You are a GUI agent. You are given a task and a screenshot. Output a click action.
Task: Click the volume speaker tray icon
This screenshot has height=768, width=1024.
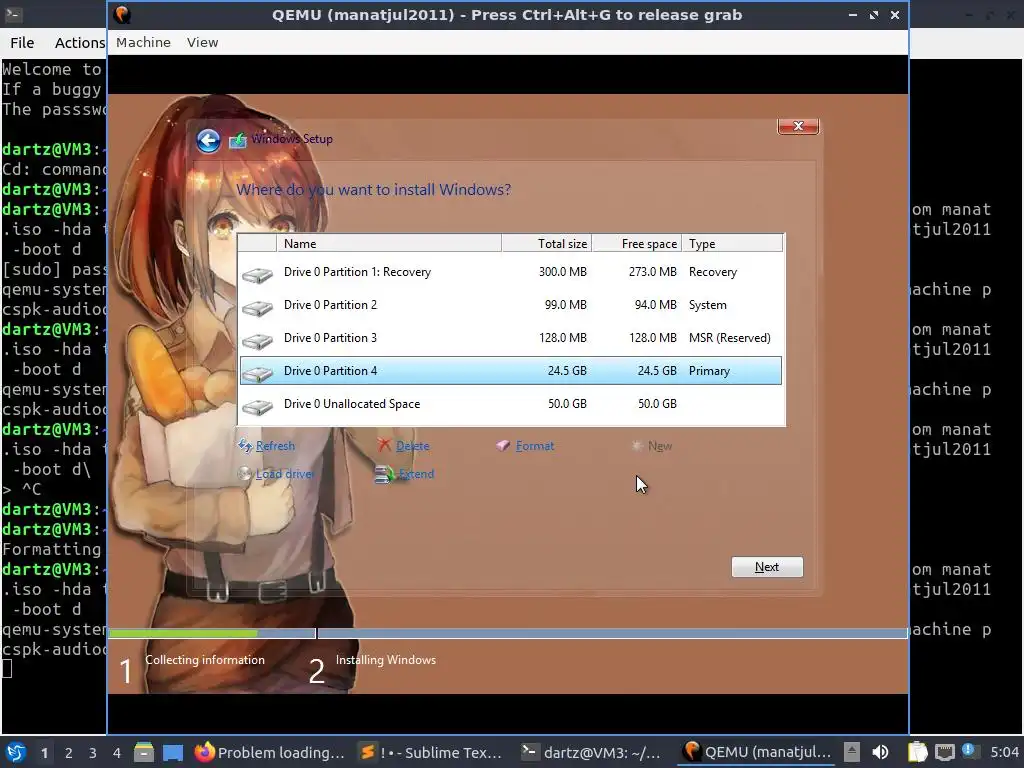coord(880,752)
